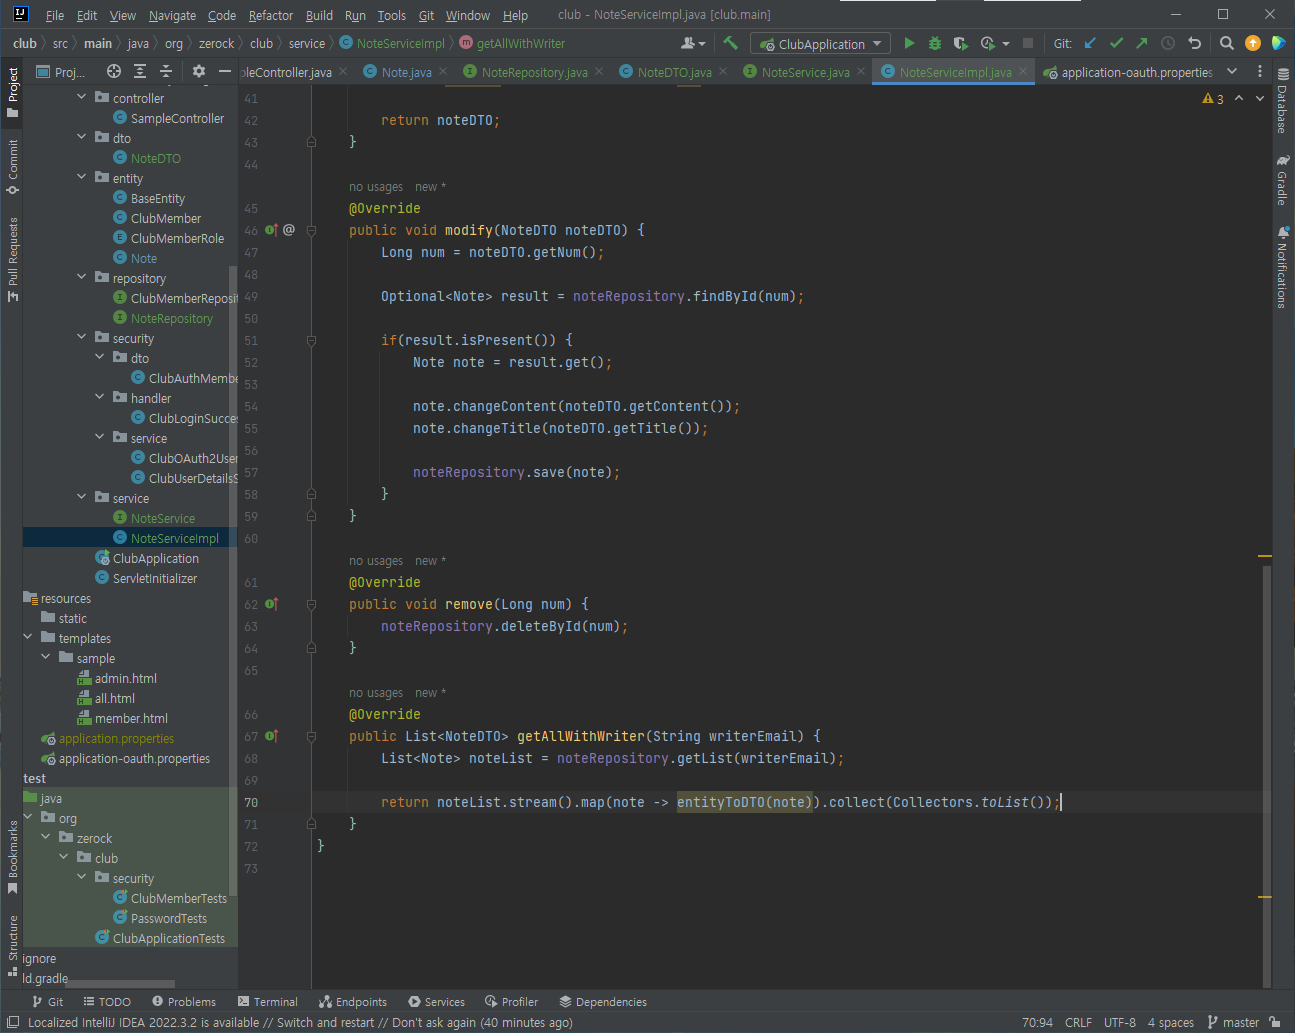The image size is (1295, 1033).
Task: Run ClubApplication with the green play icon
Action: coord(909,43)
